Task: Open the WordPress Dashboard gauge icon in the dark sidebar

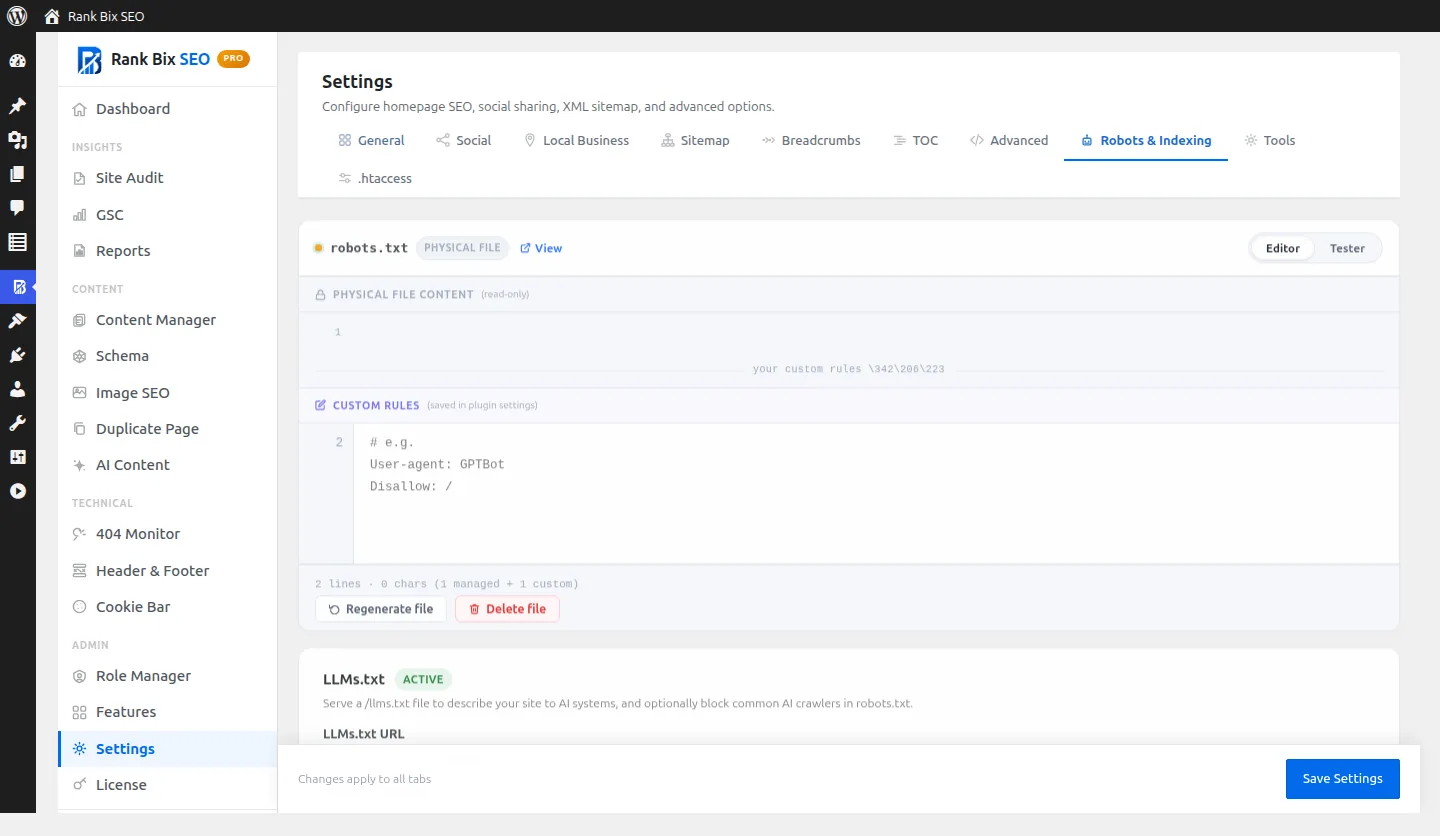Action: [17, 61]
